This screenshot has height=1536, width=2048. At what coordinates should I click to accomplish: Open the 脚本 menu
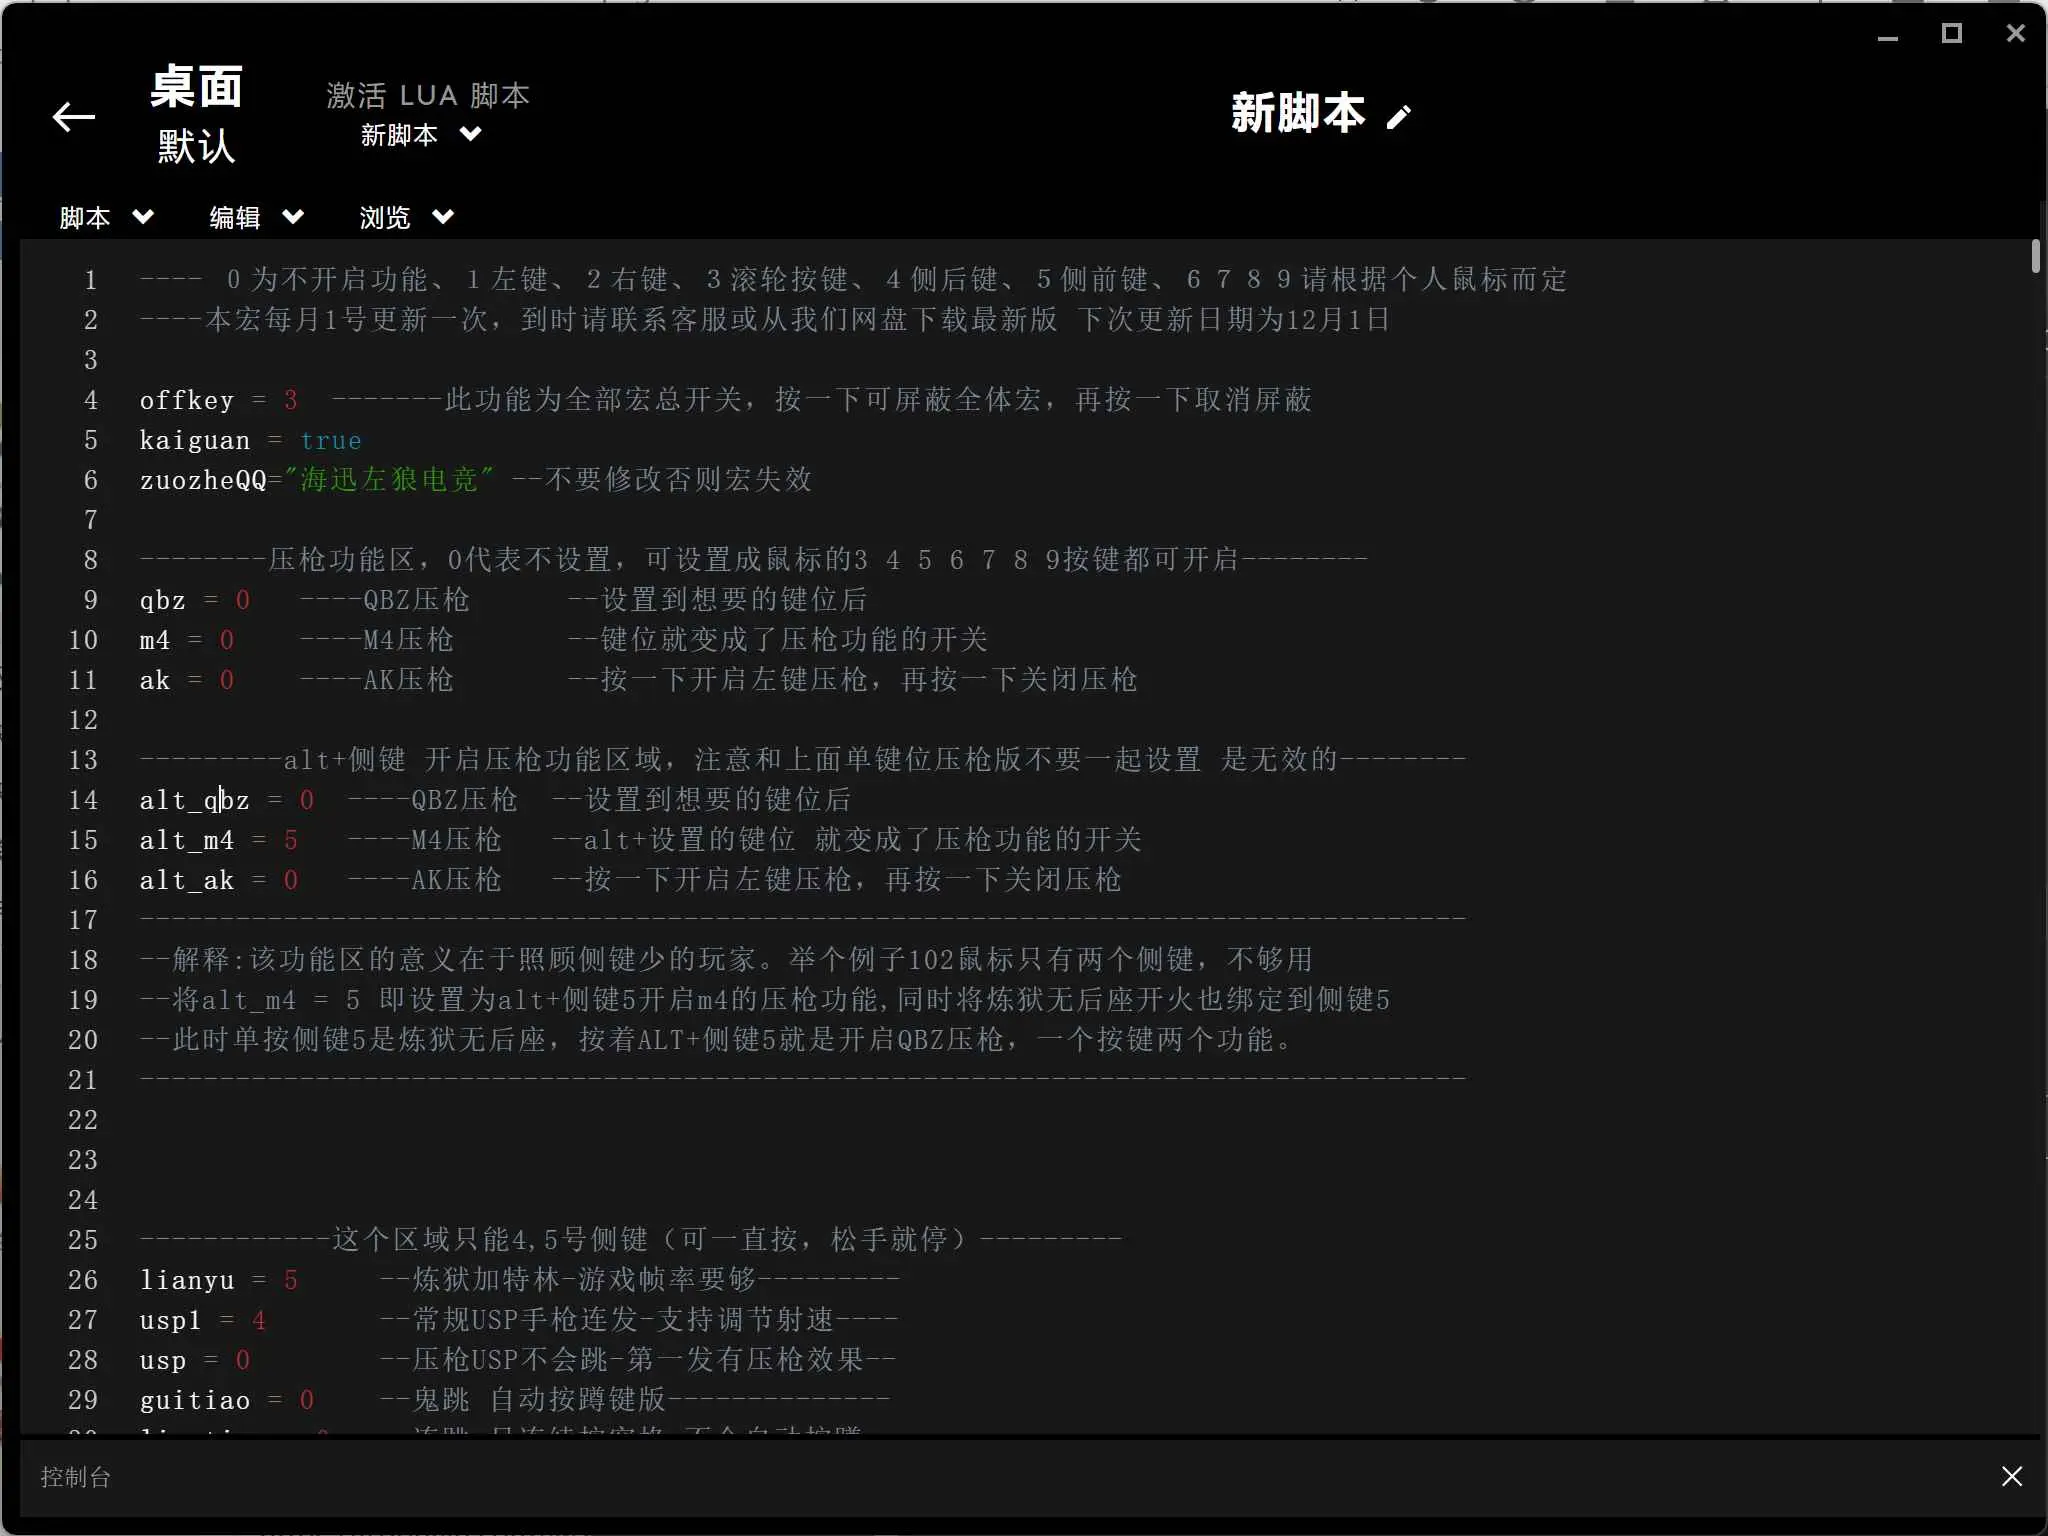click(85, 218)
